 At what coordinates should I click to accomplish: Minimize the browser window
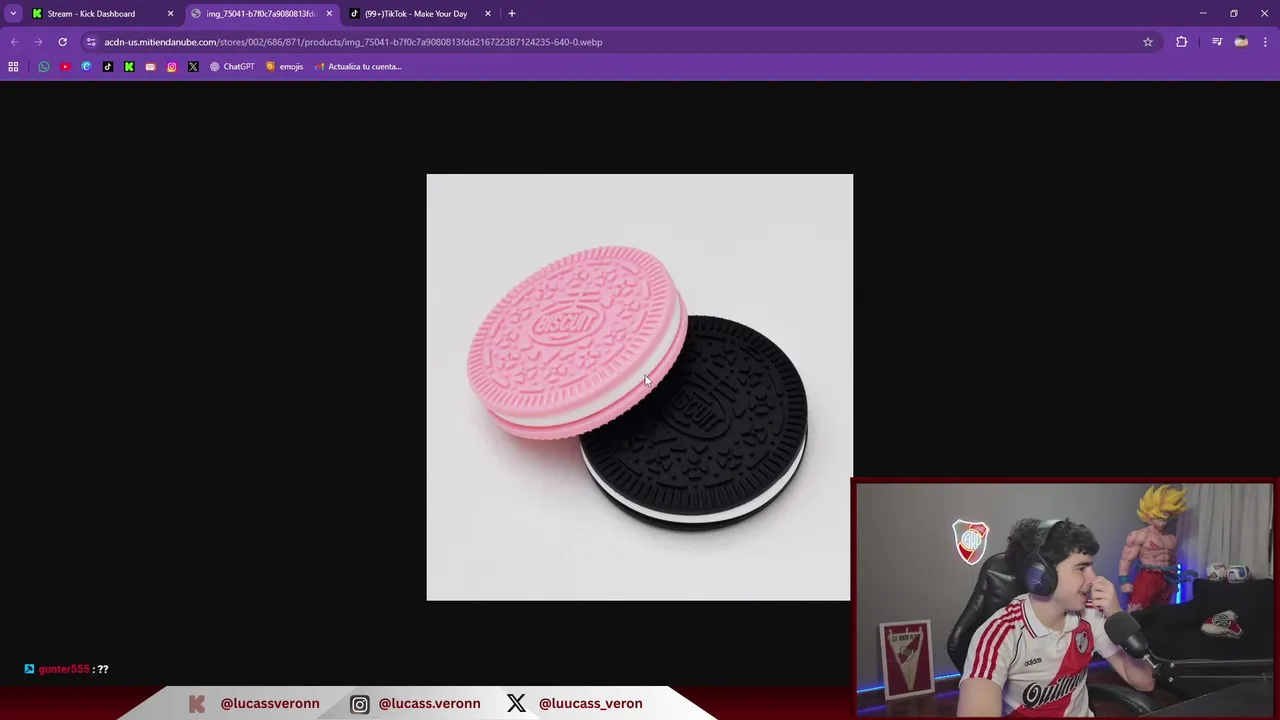point(1203,13)
